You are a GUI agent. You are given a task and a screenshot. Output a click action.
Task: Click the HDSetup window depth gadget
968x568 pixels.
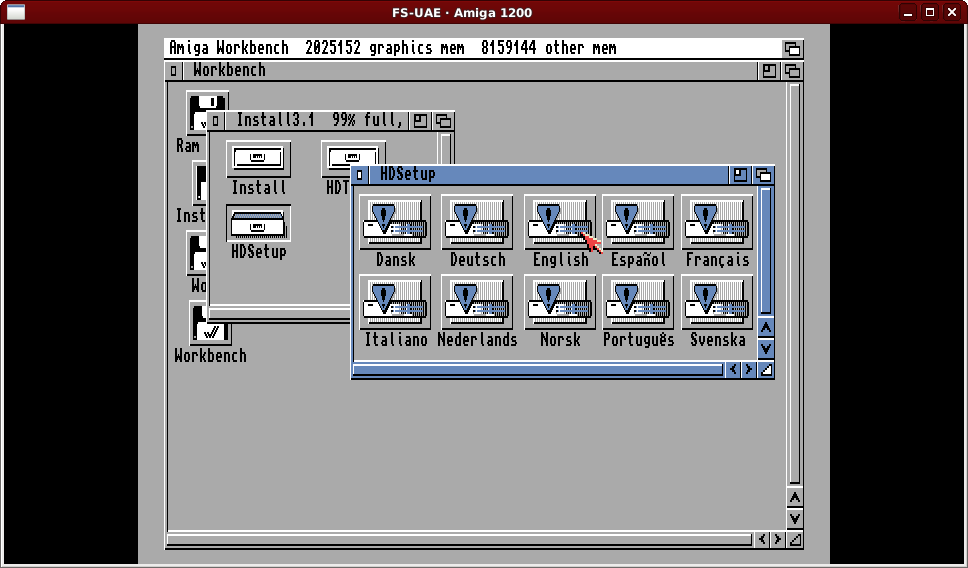click(x=764, y=175)
